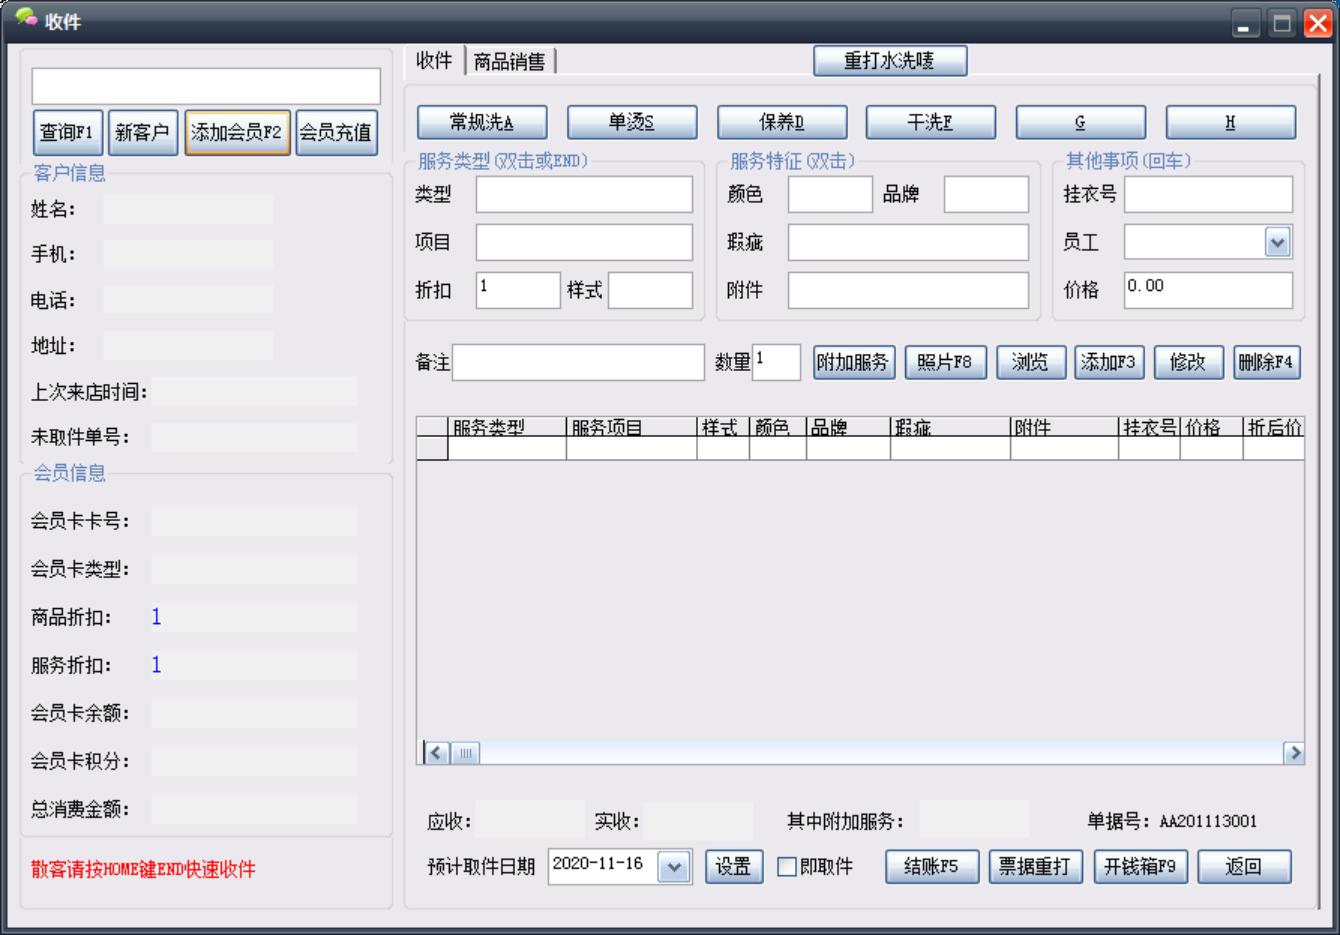
Task: Click the 会员充值 recharge button
Action: (x=336, y=133)
